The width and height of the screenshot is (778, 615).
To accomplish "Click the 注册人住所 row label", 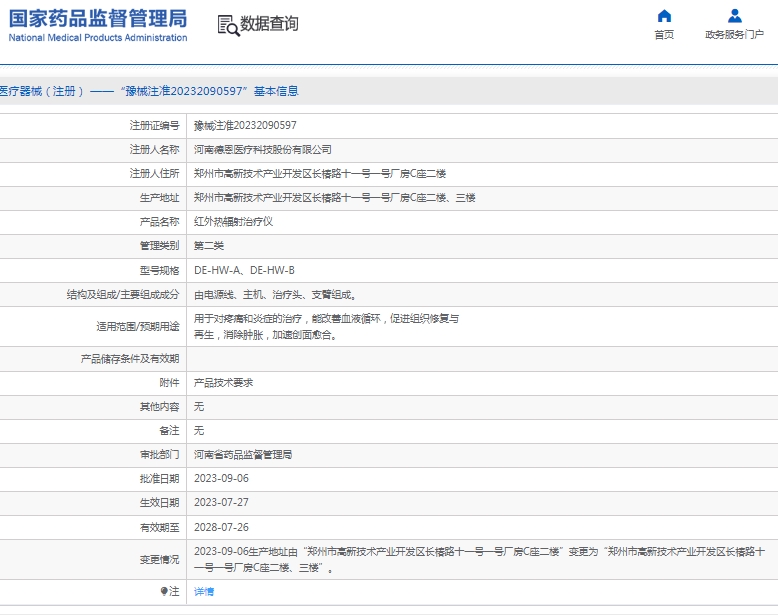I will 154,173.
